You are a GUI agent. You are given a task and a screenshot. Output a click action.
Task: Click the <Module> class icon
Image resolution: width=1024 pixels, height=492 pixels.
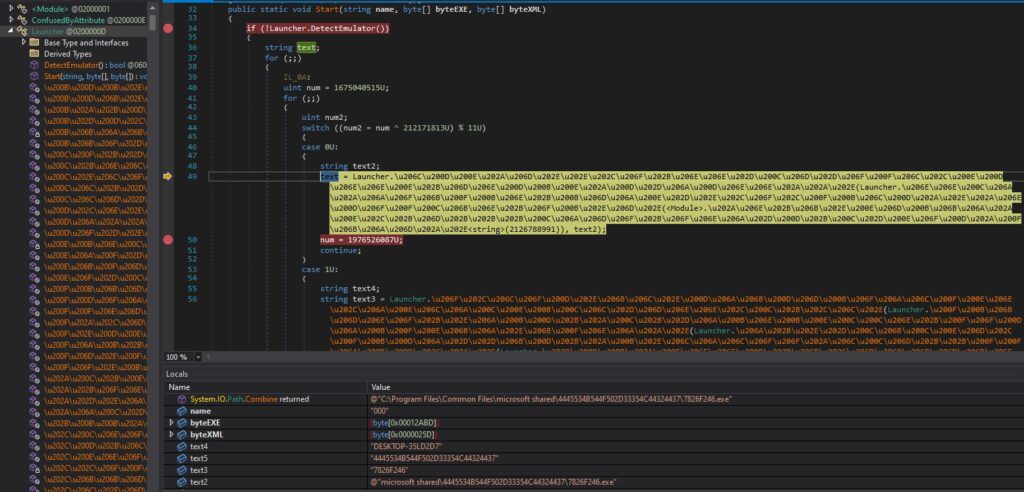click(x=22, y=8)
